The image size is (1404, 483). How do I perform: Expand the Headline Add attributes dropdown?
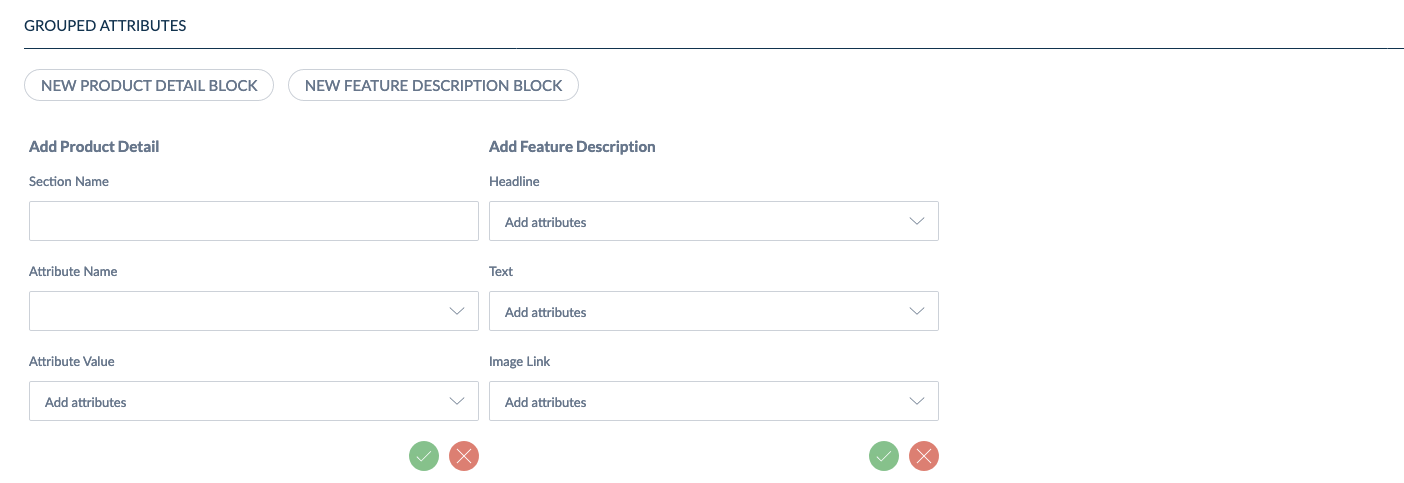pos(714,221)
